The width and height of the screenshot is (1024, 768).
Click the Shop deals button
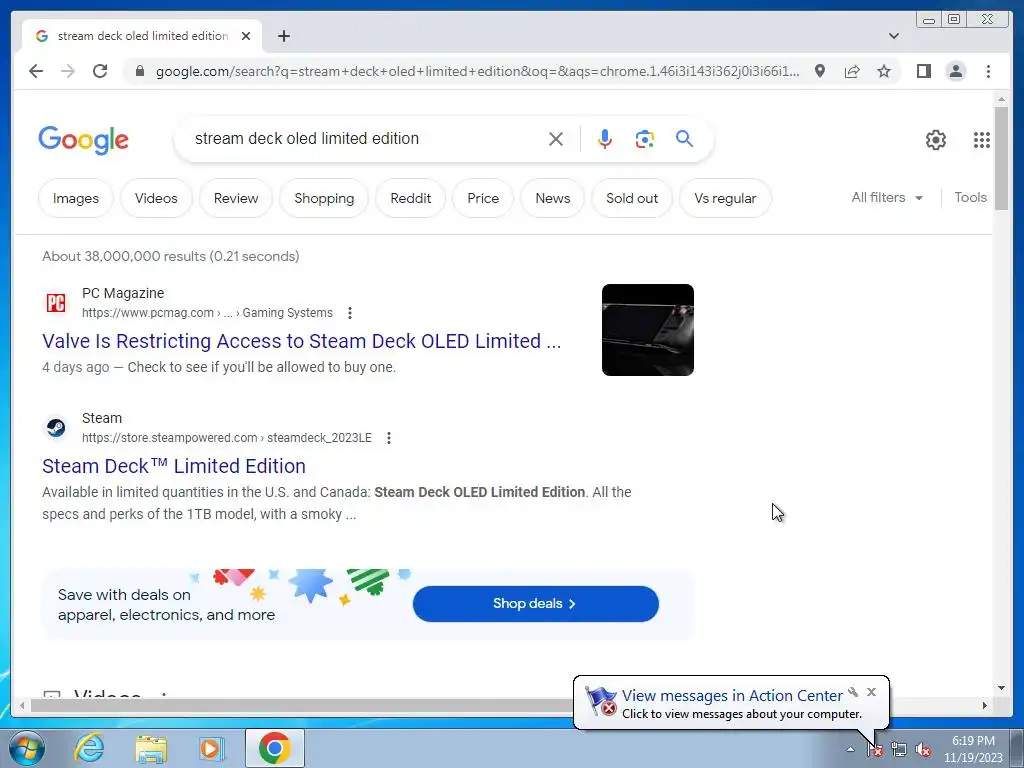pos(536,603)
